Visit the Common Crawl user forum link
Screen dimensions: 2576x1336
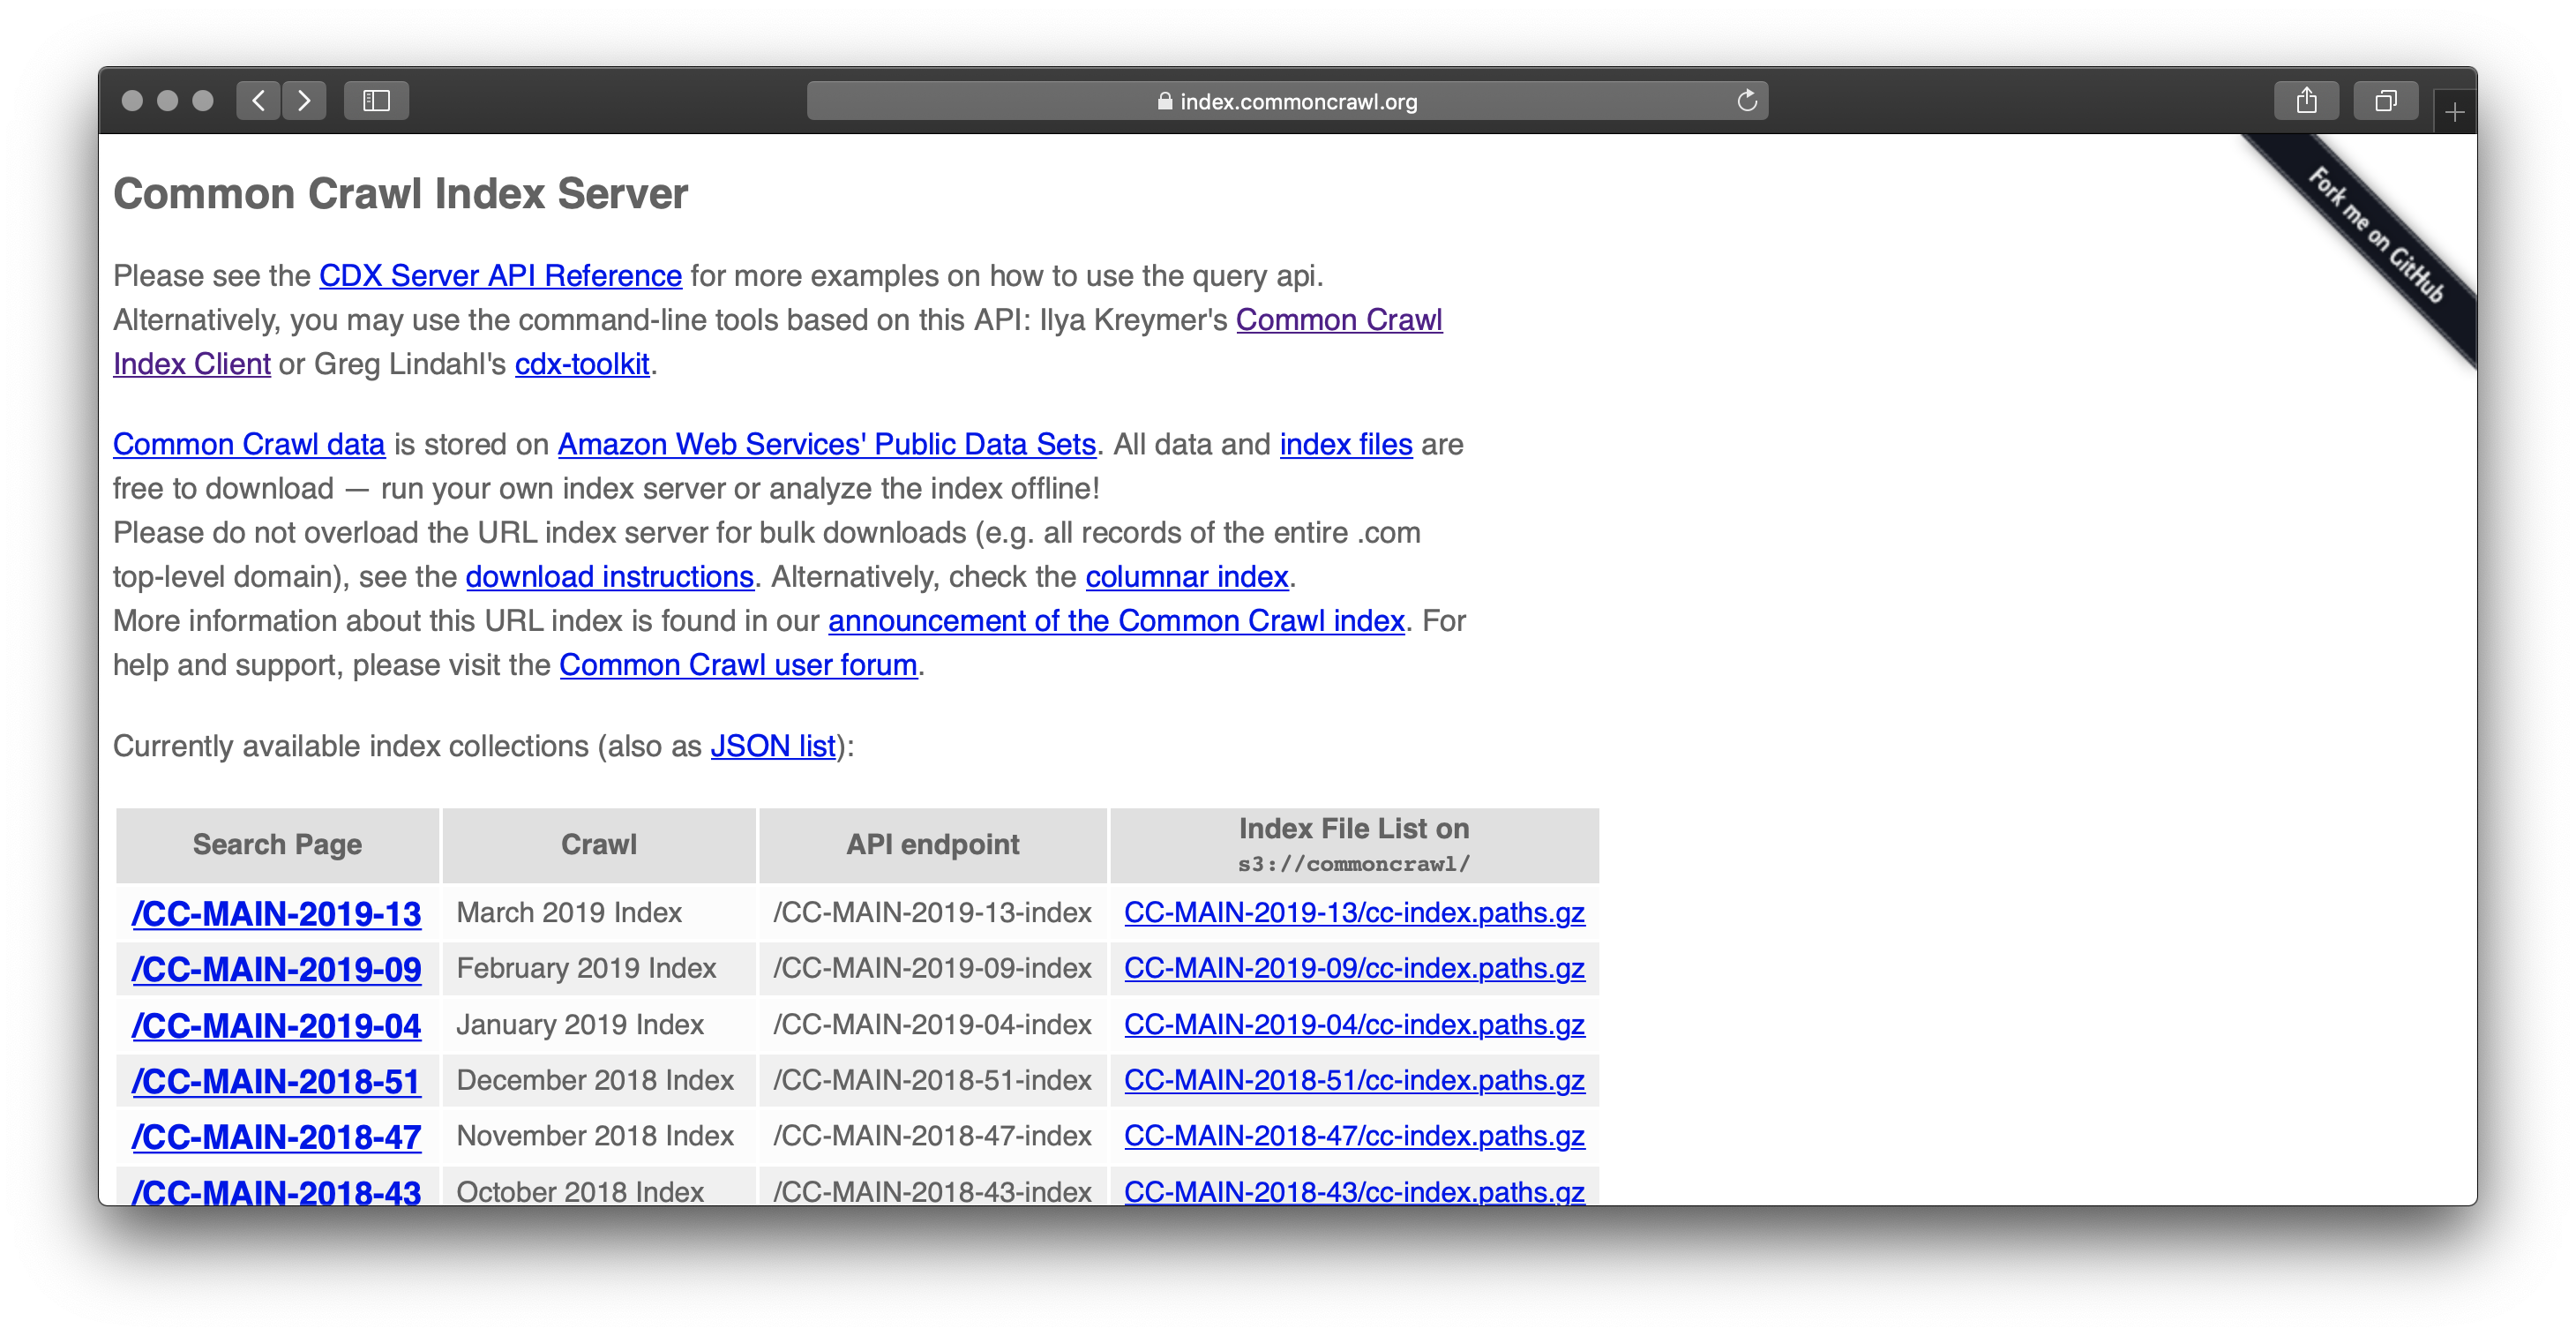(738, 665)
